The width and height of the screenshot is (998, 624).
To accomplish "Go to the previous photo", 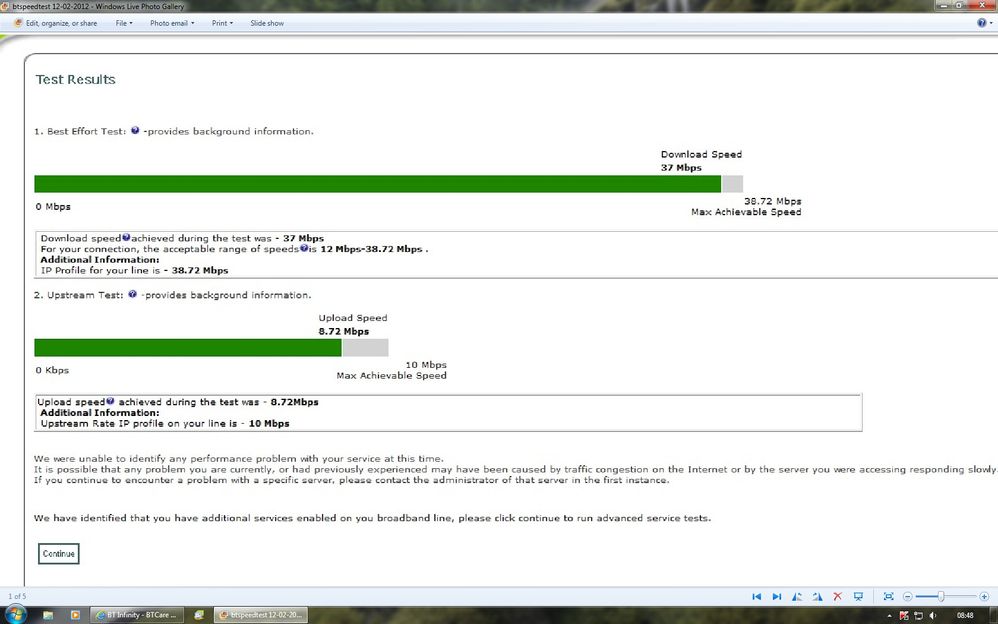I will click(758, 597).
